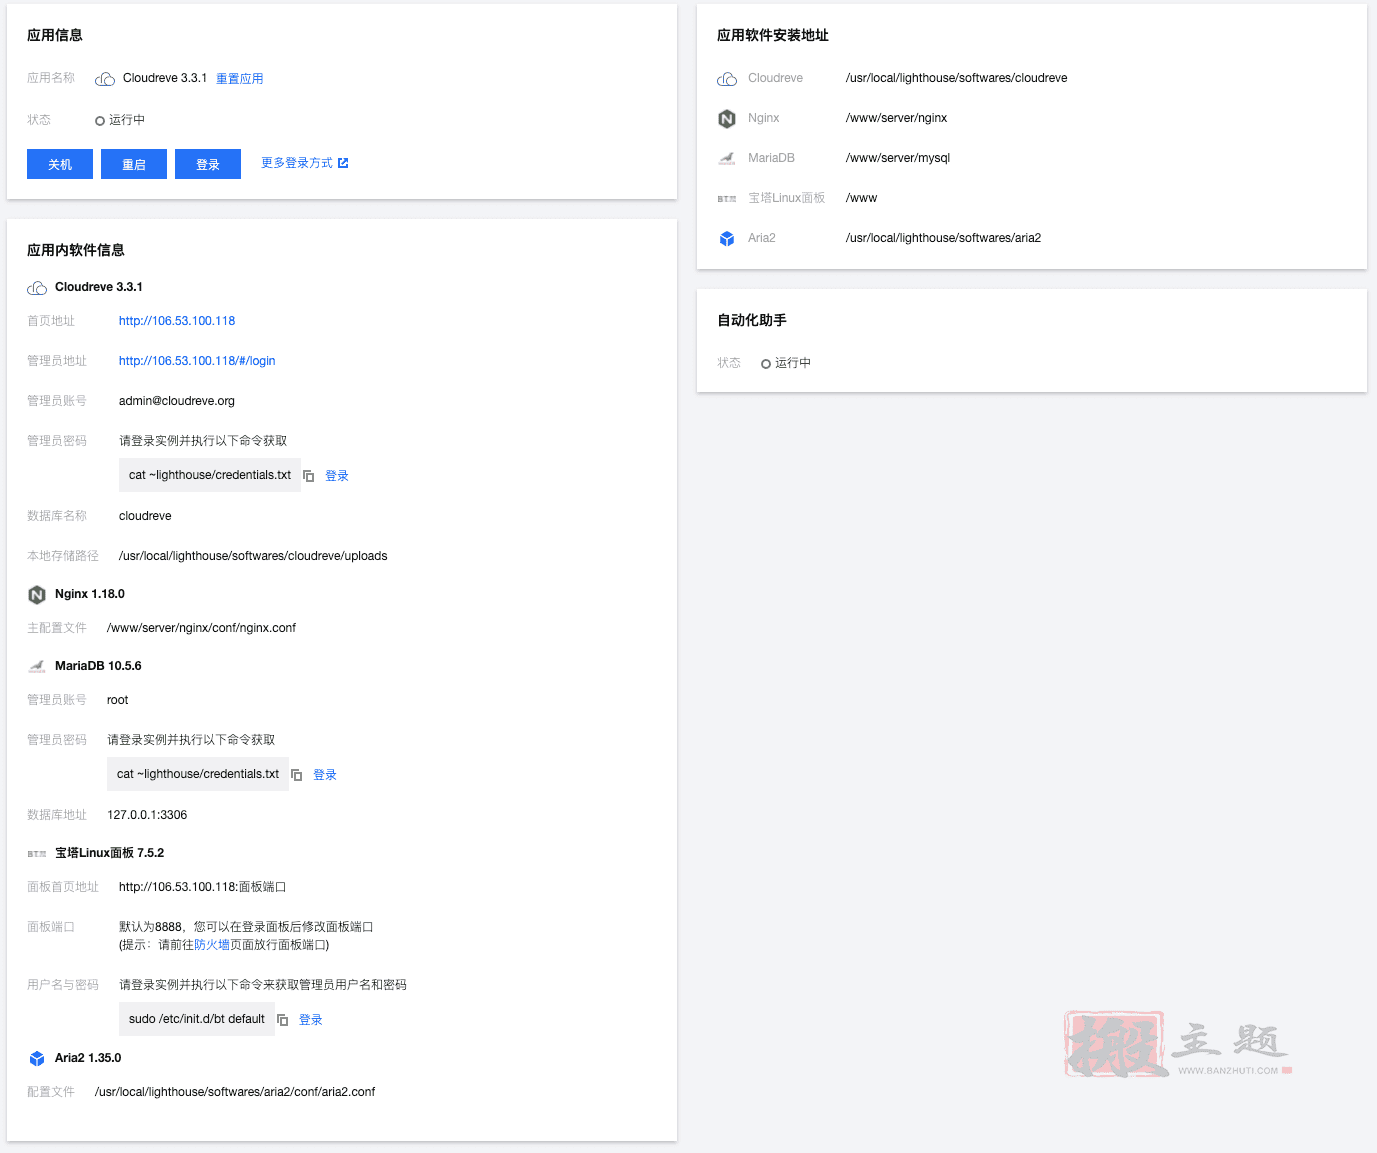Click Aria2 icon in install address list
Screen dimensions: 1377x1153
[727, 238]
